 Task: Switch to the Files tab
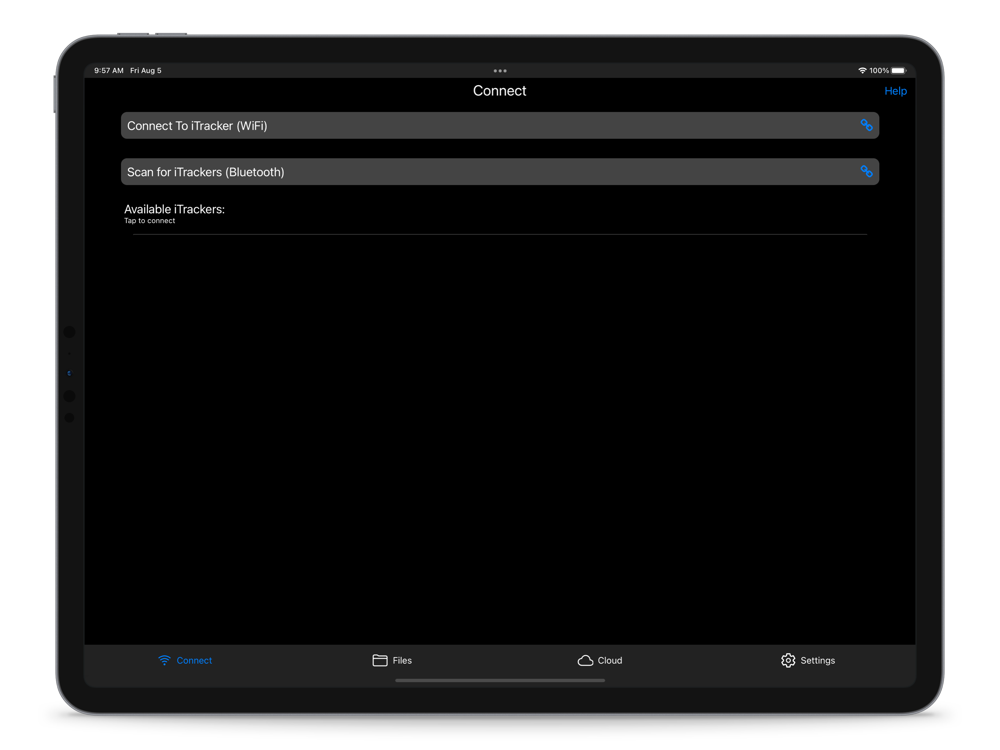tap(392, 660)
